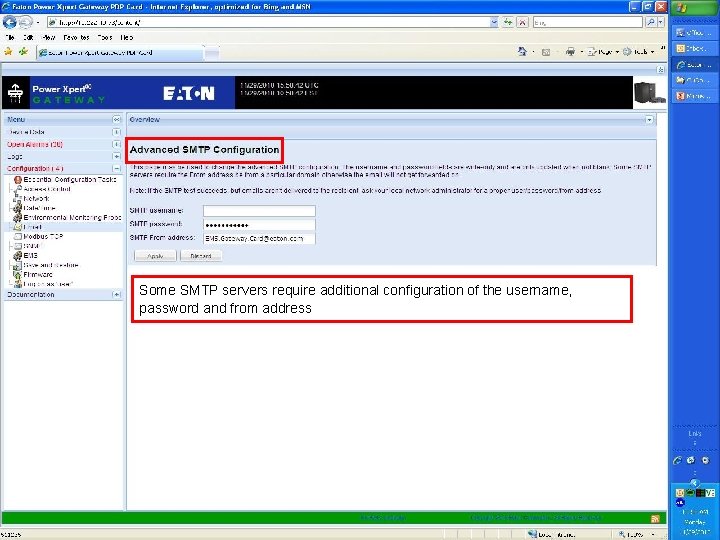Click the UPS device image in the header

[x=649, y=93]
